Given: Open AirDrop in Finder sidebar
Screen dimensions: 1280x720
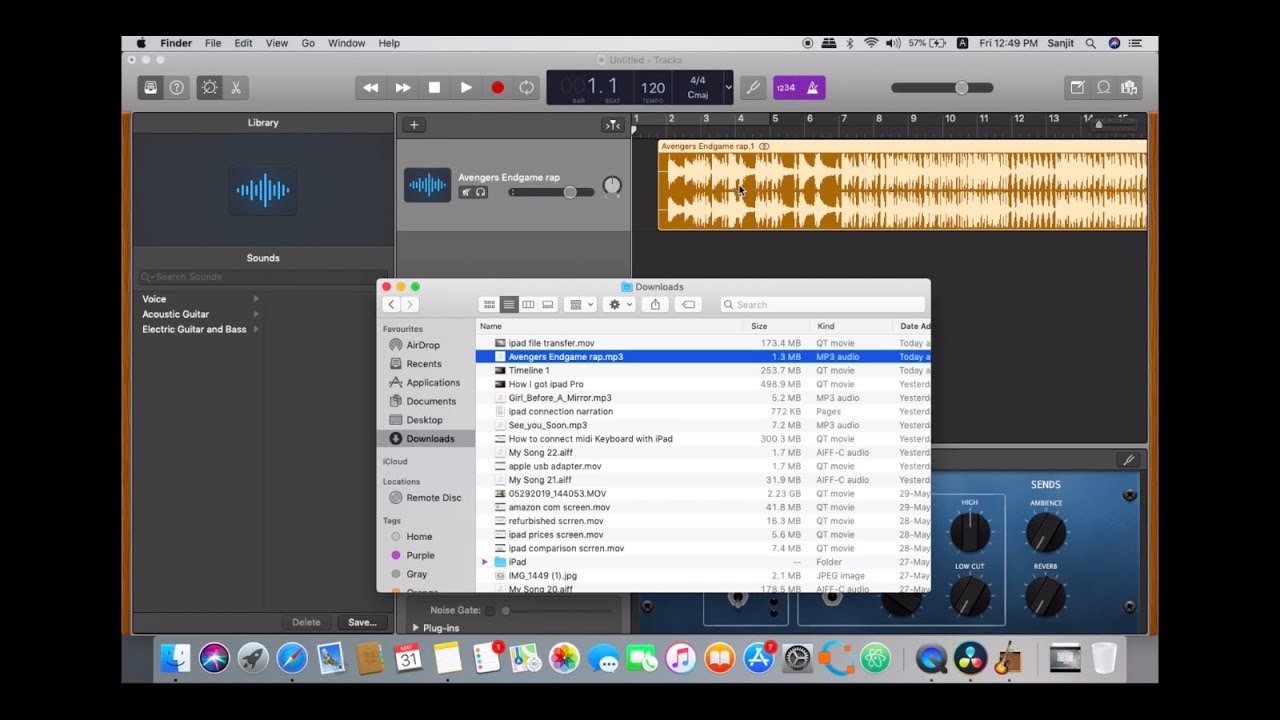Looking at the screenshot, I should (423, 345).
